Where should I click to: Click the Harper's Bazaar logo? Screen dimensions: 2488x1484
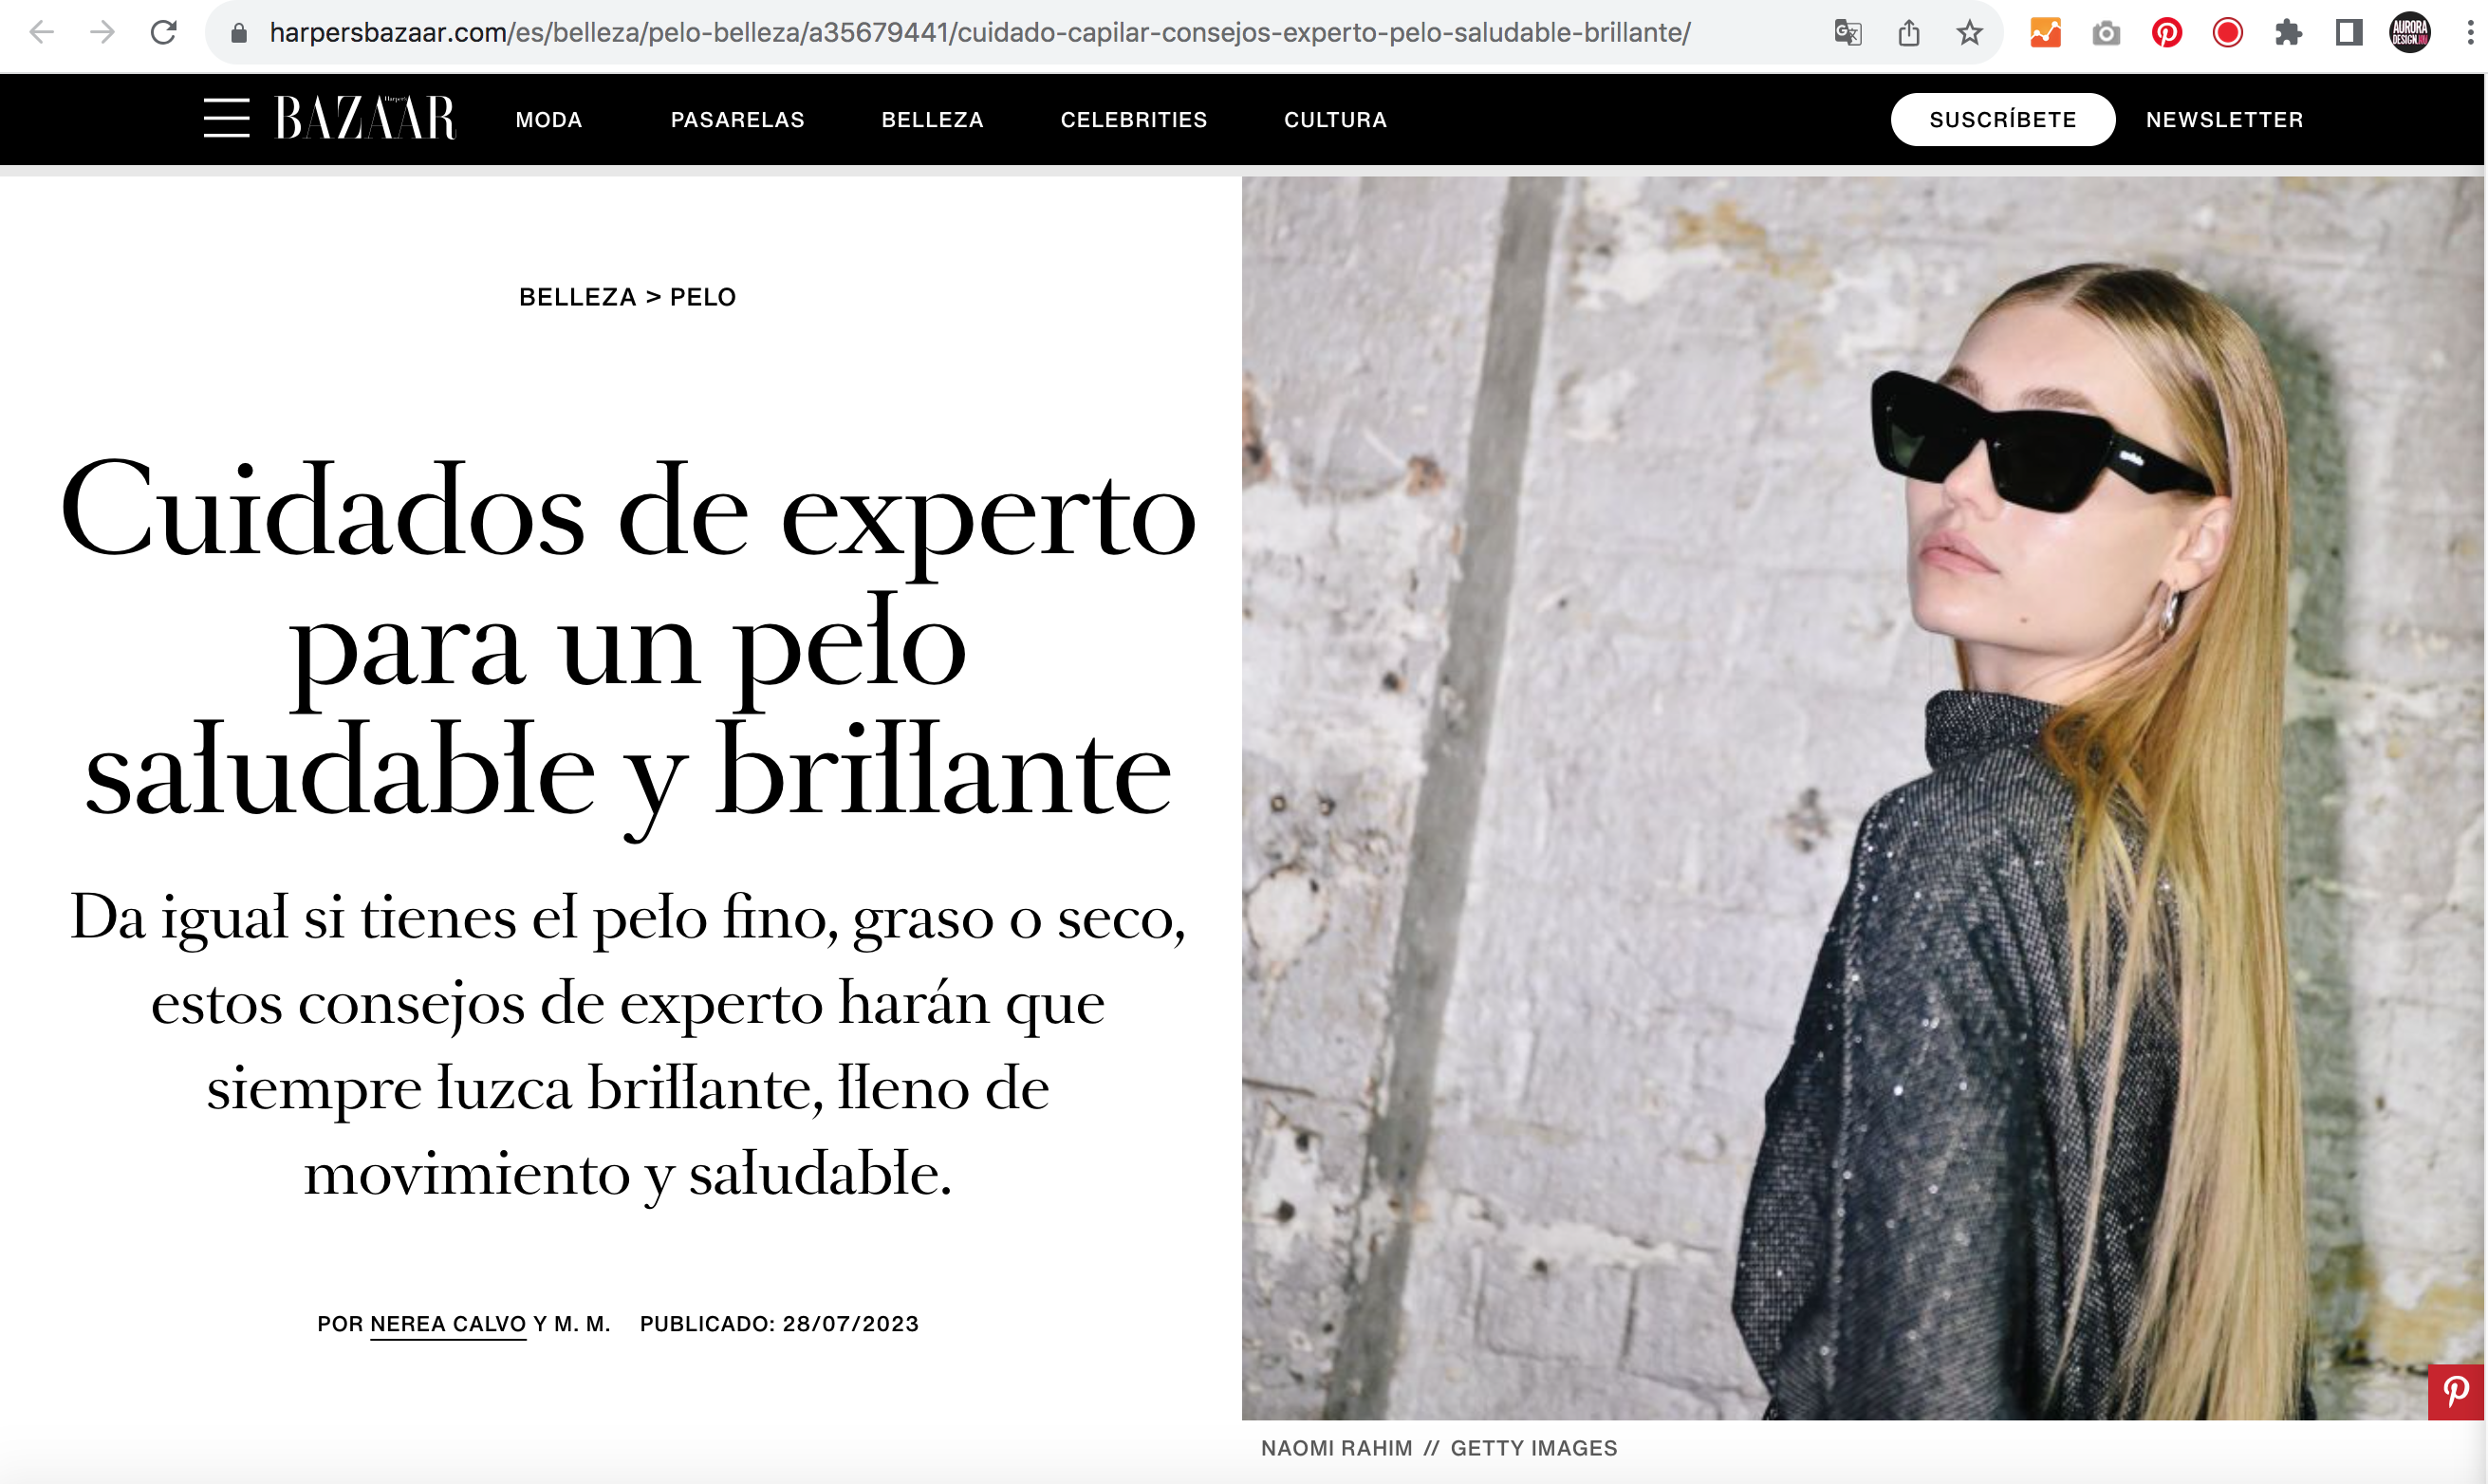point(366,118)
